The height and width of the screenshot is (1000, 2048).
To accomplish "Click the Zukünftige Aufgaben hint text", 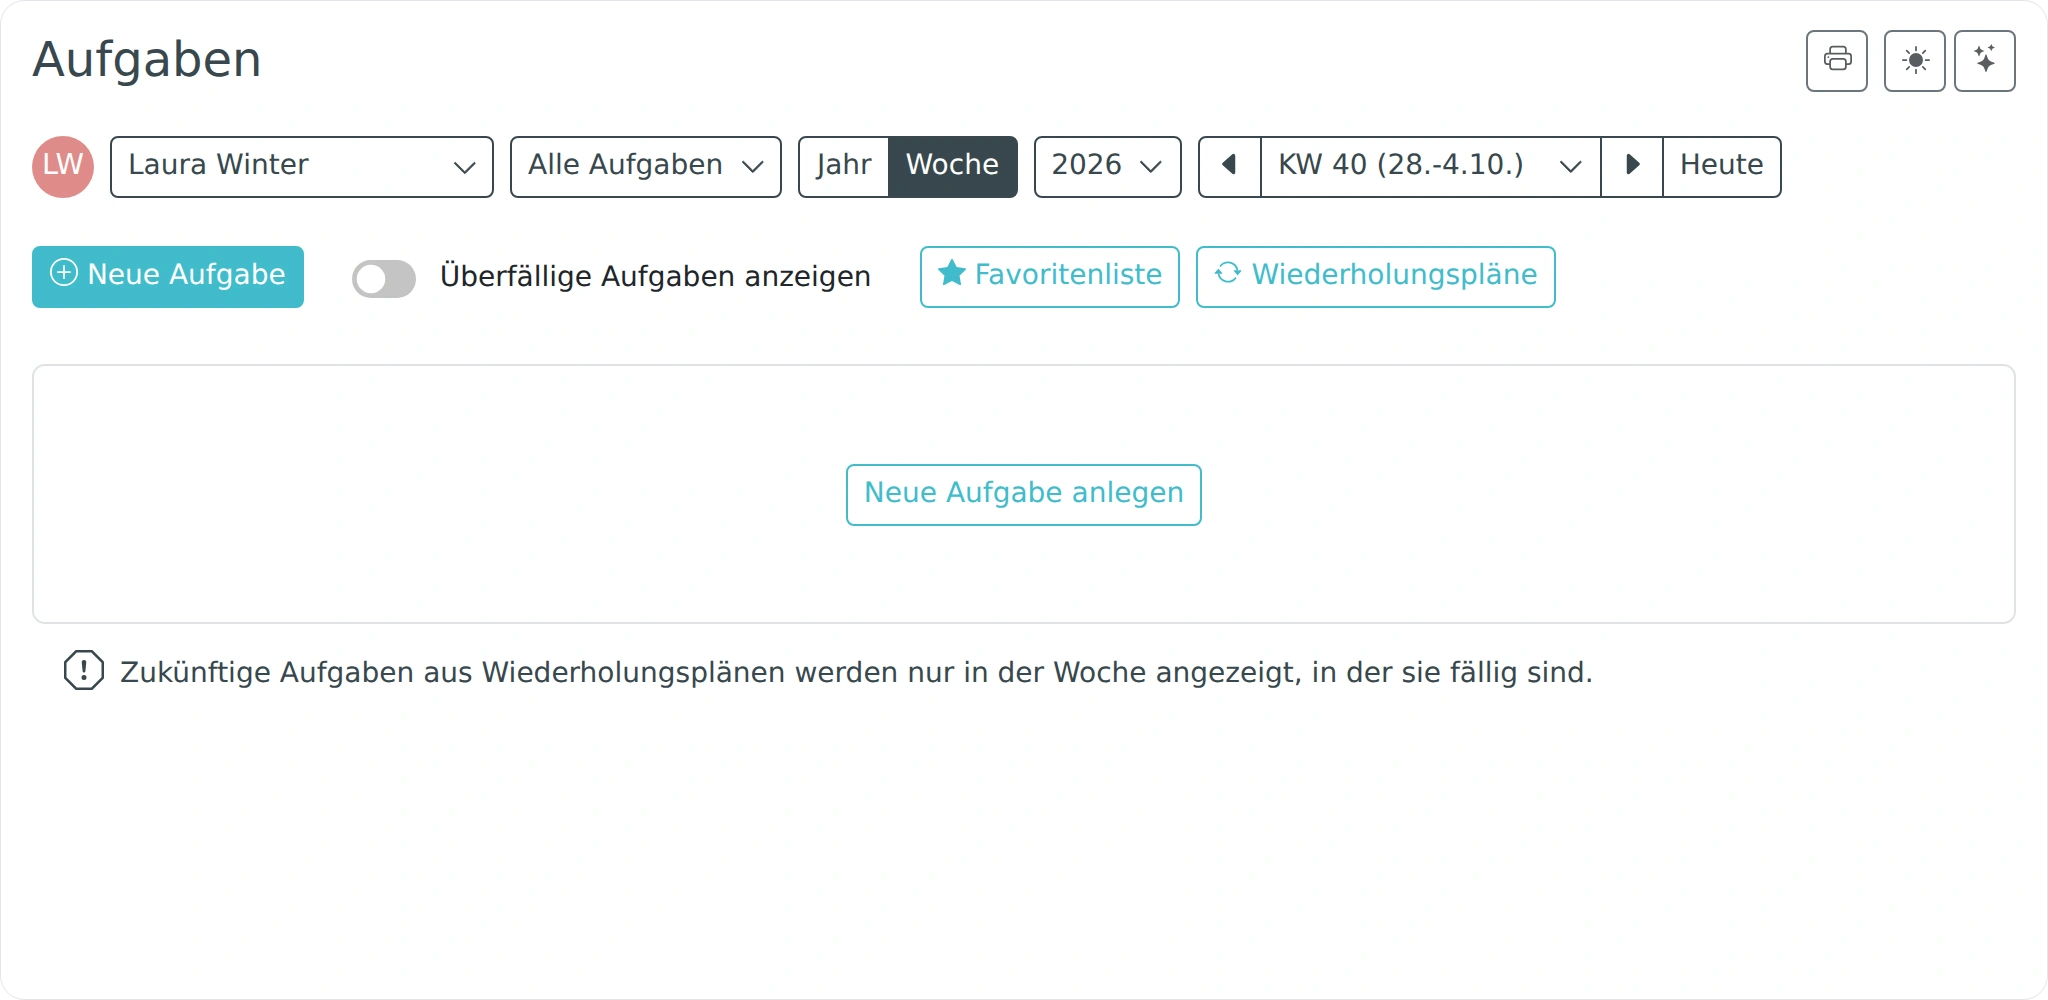I will tap(856, 673).
